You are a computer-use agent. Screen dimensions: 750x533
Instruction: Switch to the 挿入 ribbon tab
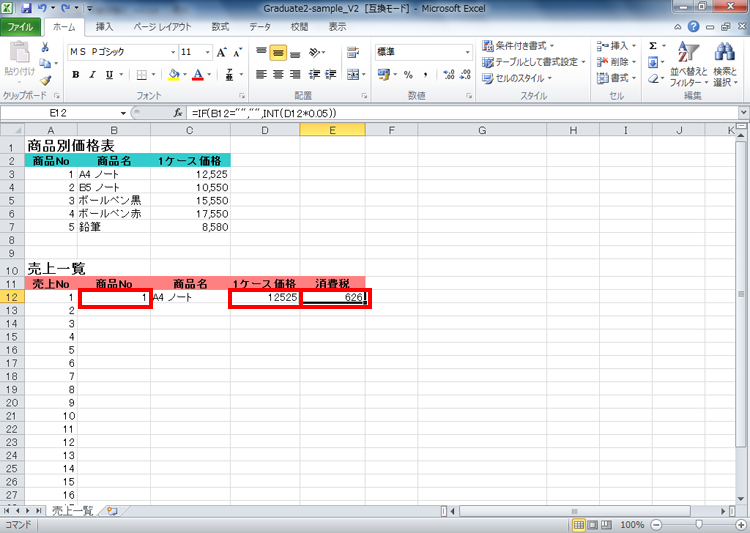(x=104, y=27)
